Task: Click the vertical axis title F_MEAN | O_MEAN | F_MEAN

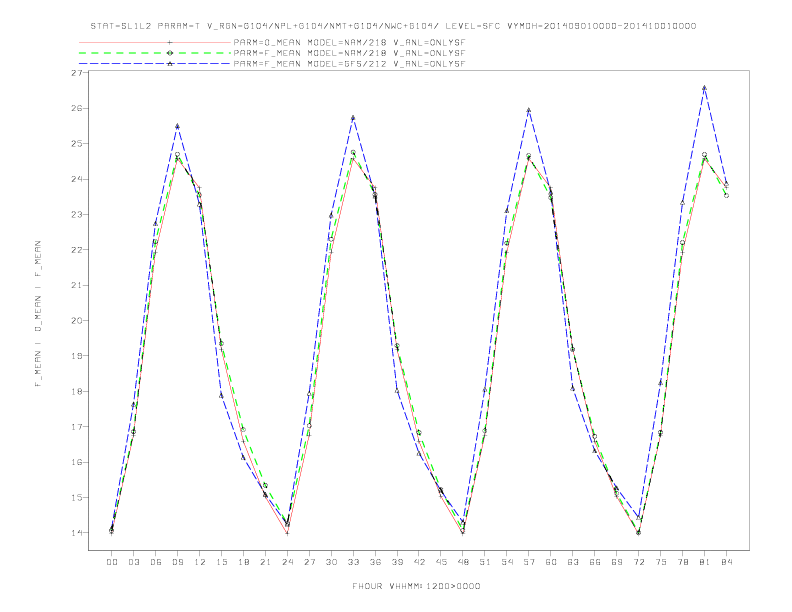Action: coord(38,314)
